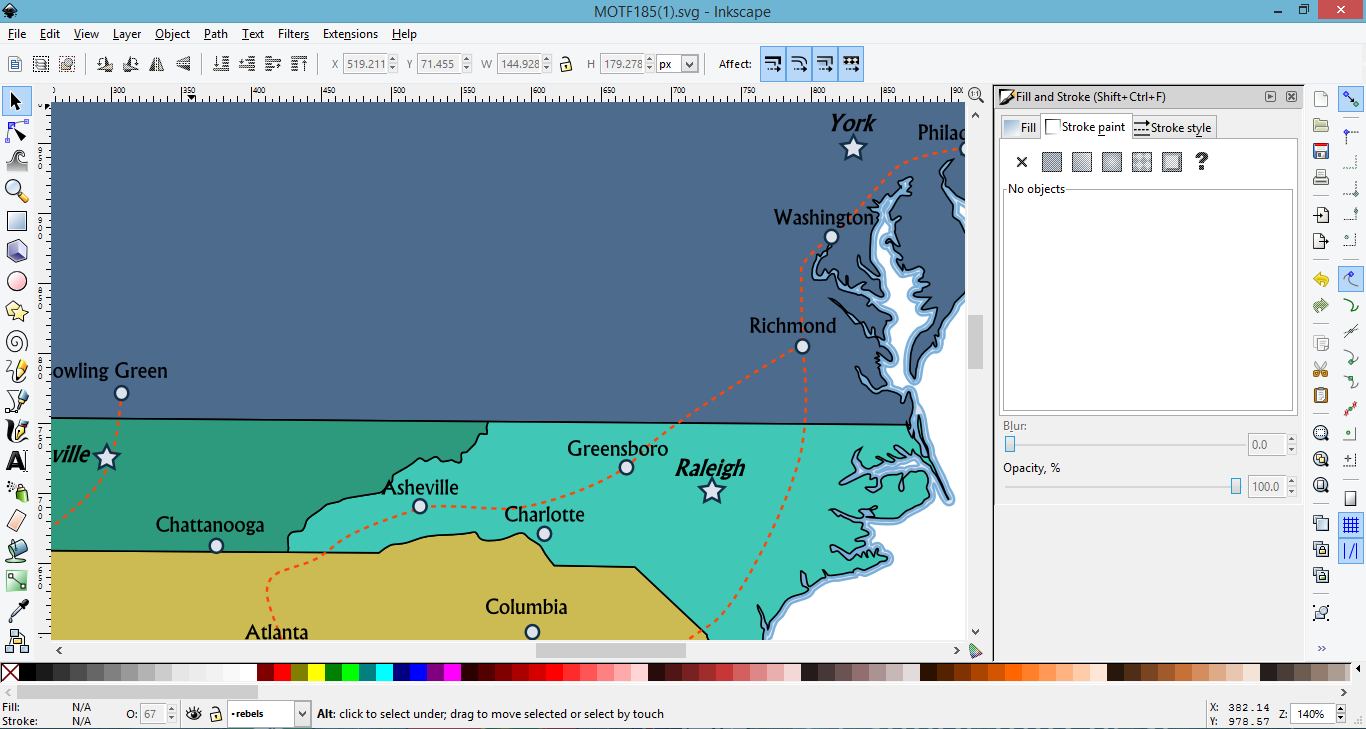Viewport: 1366px width, 729px height.
Task: Select the Gradient tool
Action: [16, 580]
